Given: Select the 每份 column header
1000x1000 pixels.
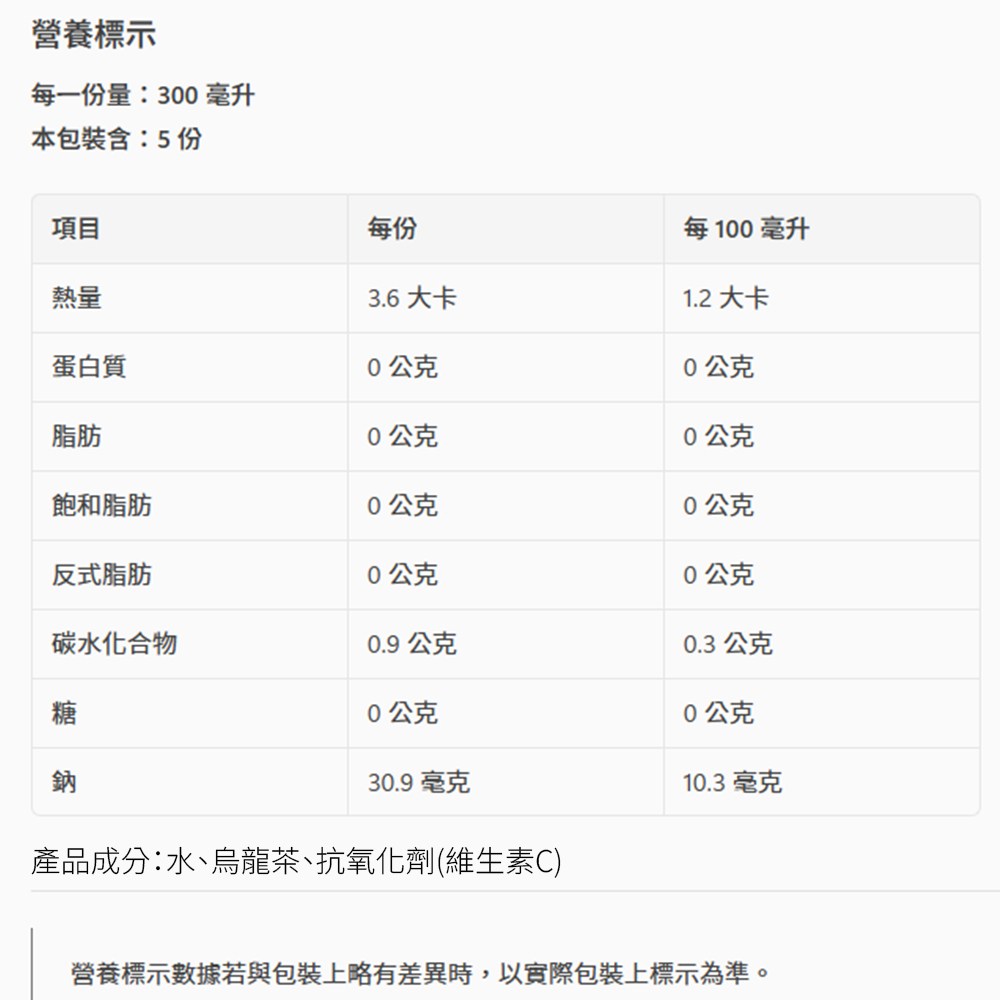Looking at the screenshot, I should (x=392, y=229).
